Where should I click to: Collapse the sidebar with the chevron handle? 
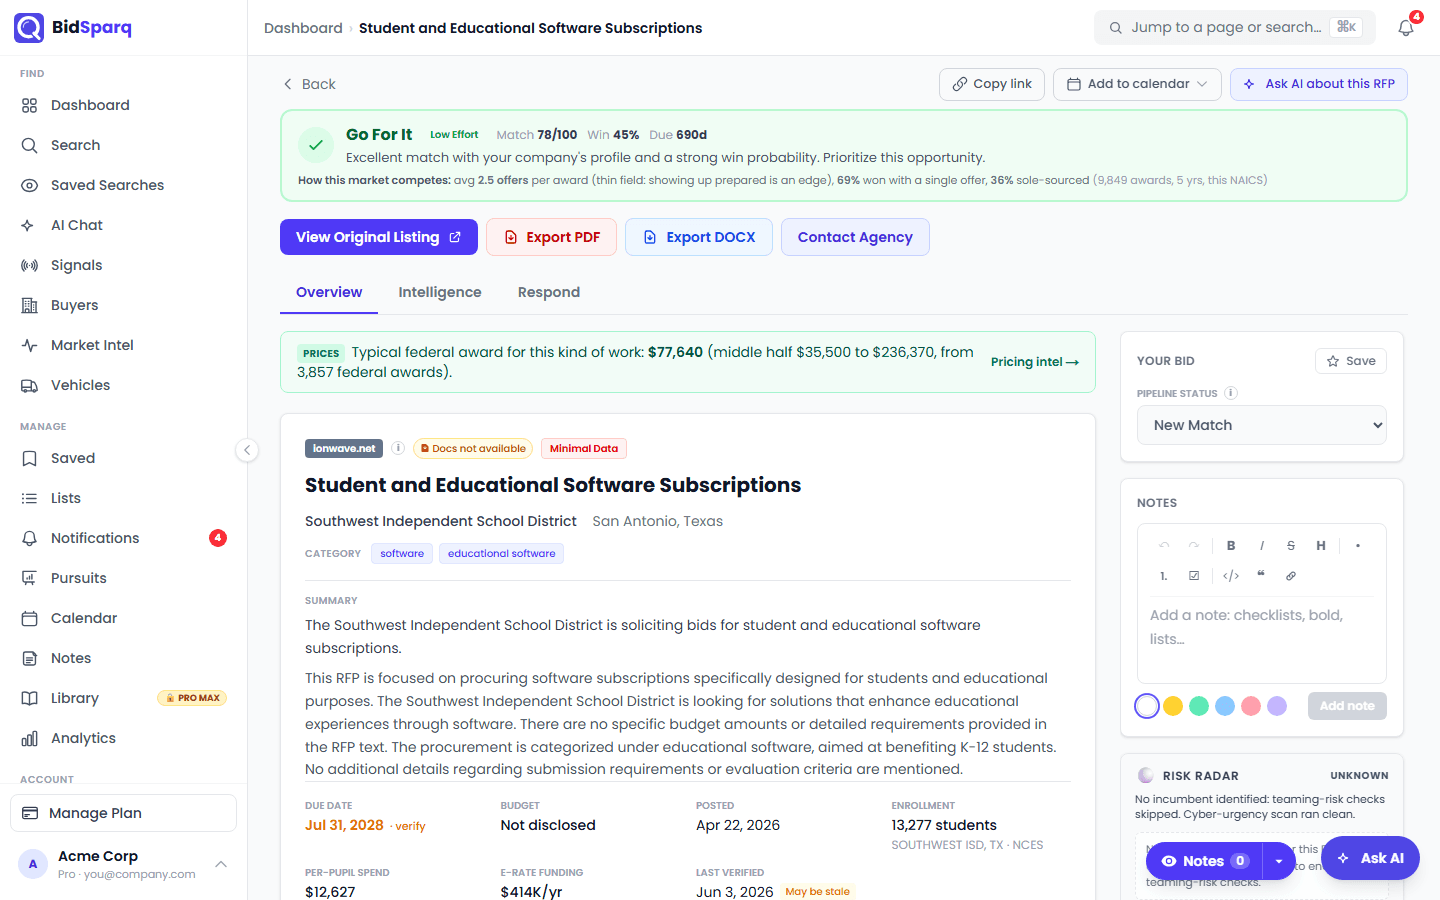pyautogui.click(x=247, y=450)
